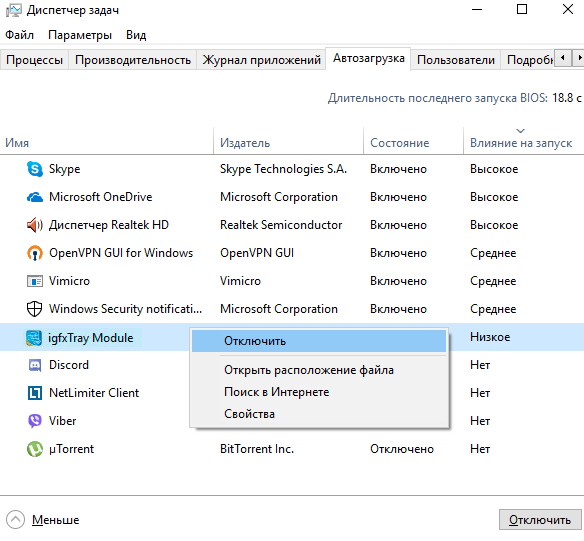Select the OpenVPN GUI for Windows entry

point(121,253)
